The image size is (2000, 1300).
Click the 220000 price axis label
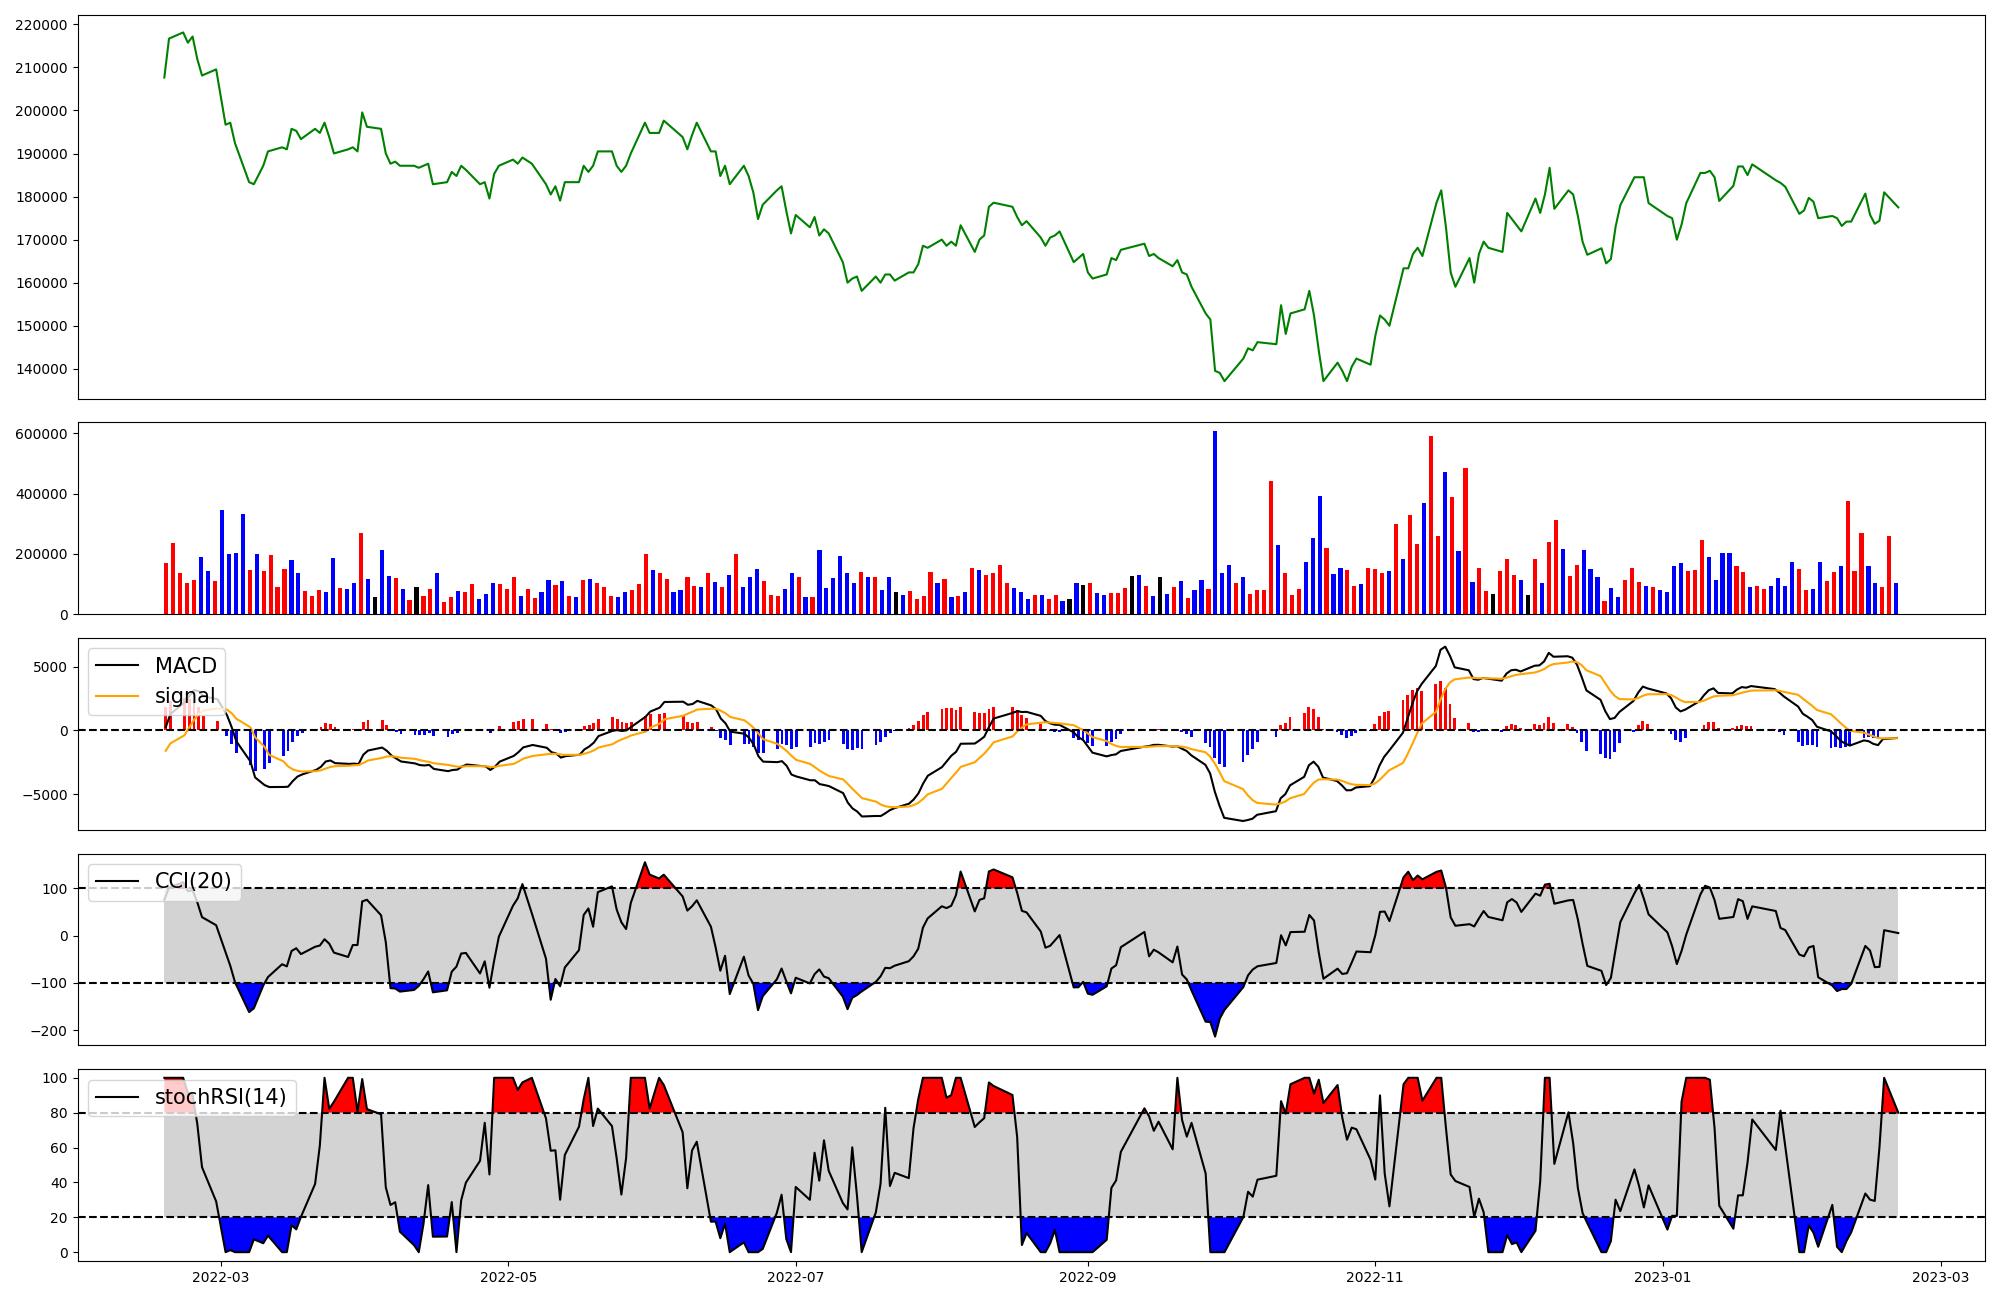pyautogui.click(x=42, y=25)
